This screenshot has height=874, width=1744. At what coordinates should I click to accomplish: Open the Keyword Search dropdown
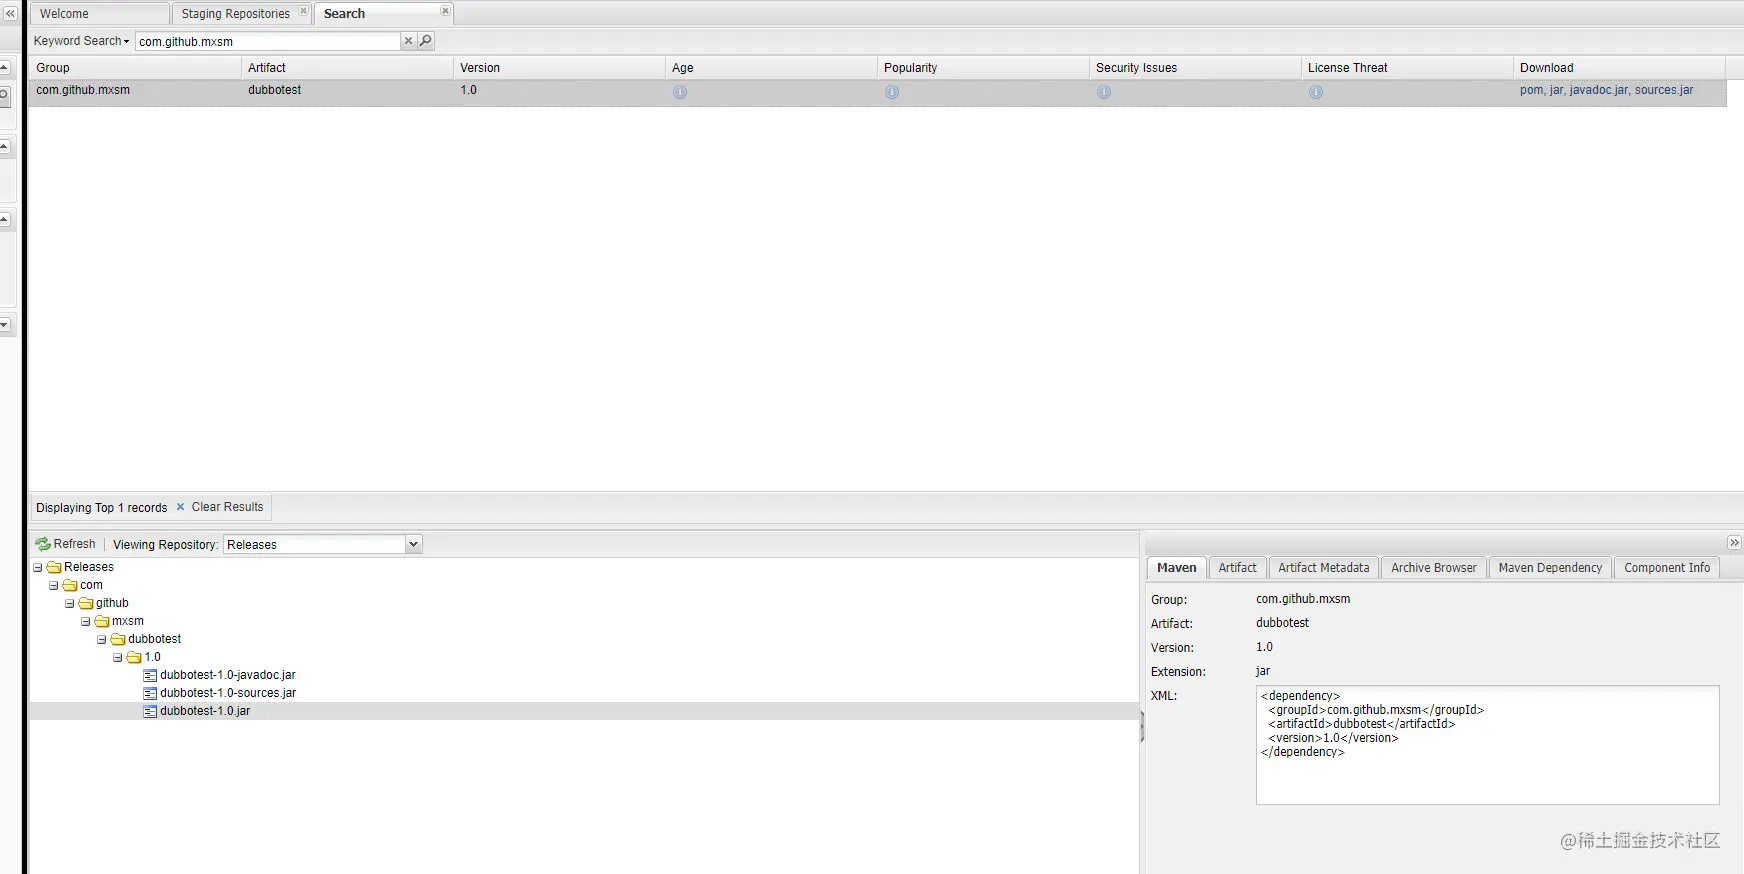click(81, 41)
